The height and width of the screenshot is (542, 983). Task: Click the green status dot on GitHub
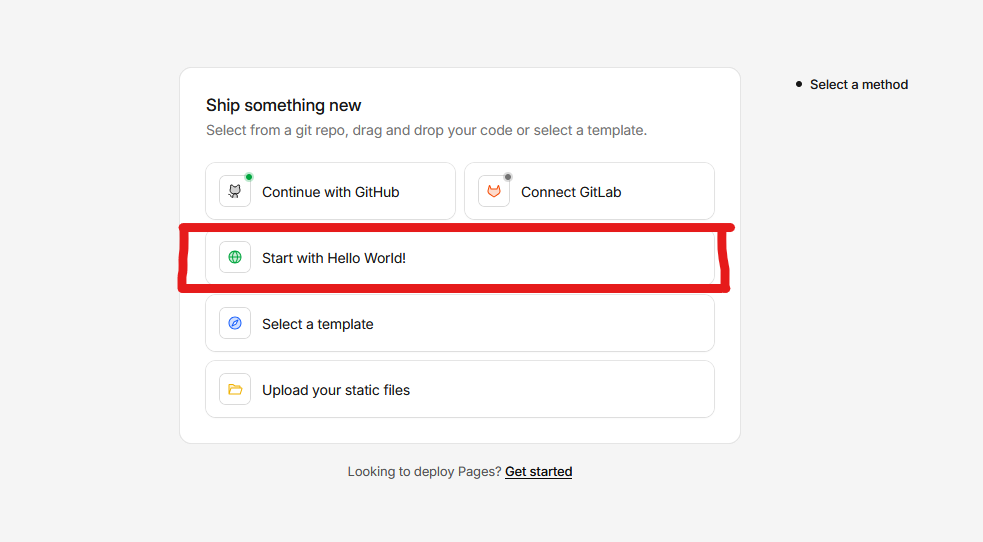pyautogui.click(x=249, y=177)
